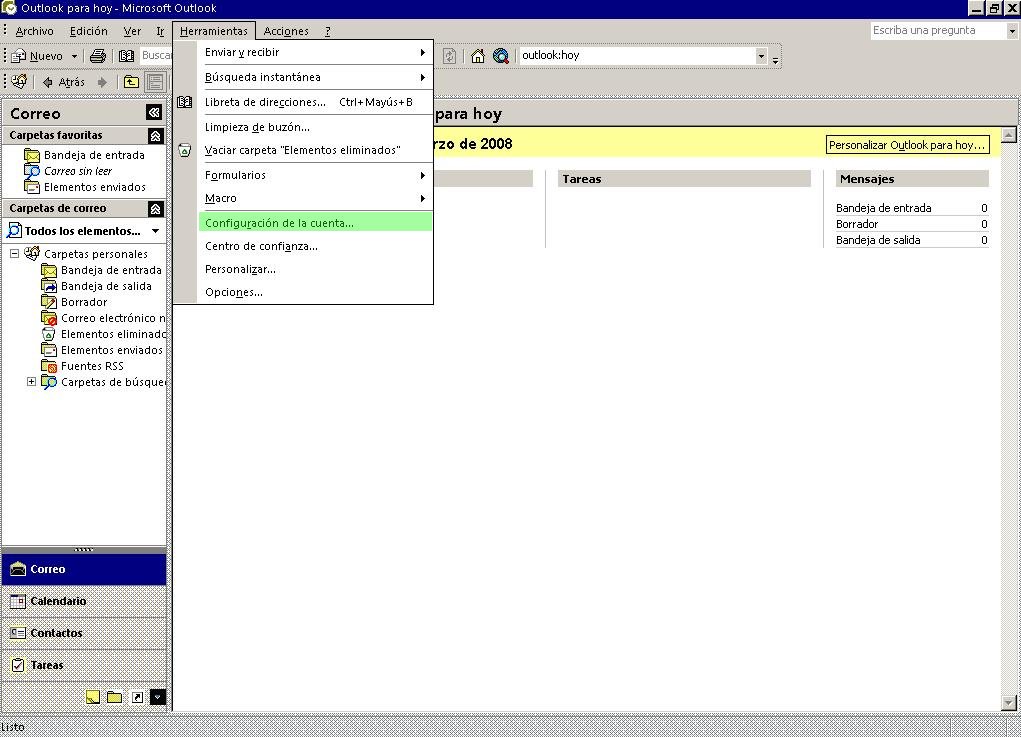1021x737 pixels.
Task: Collapse the navigation pane with double chevron
Action: click(154, 113)
